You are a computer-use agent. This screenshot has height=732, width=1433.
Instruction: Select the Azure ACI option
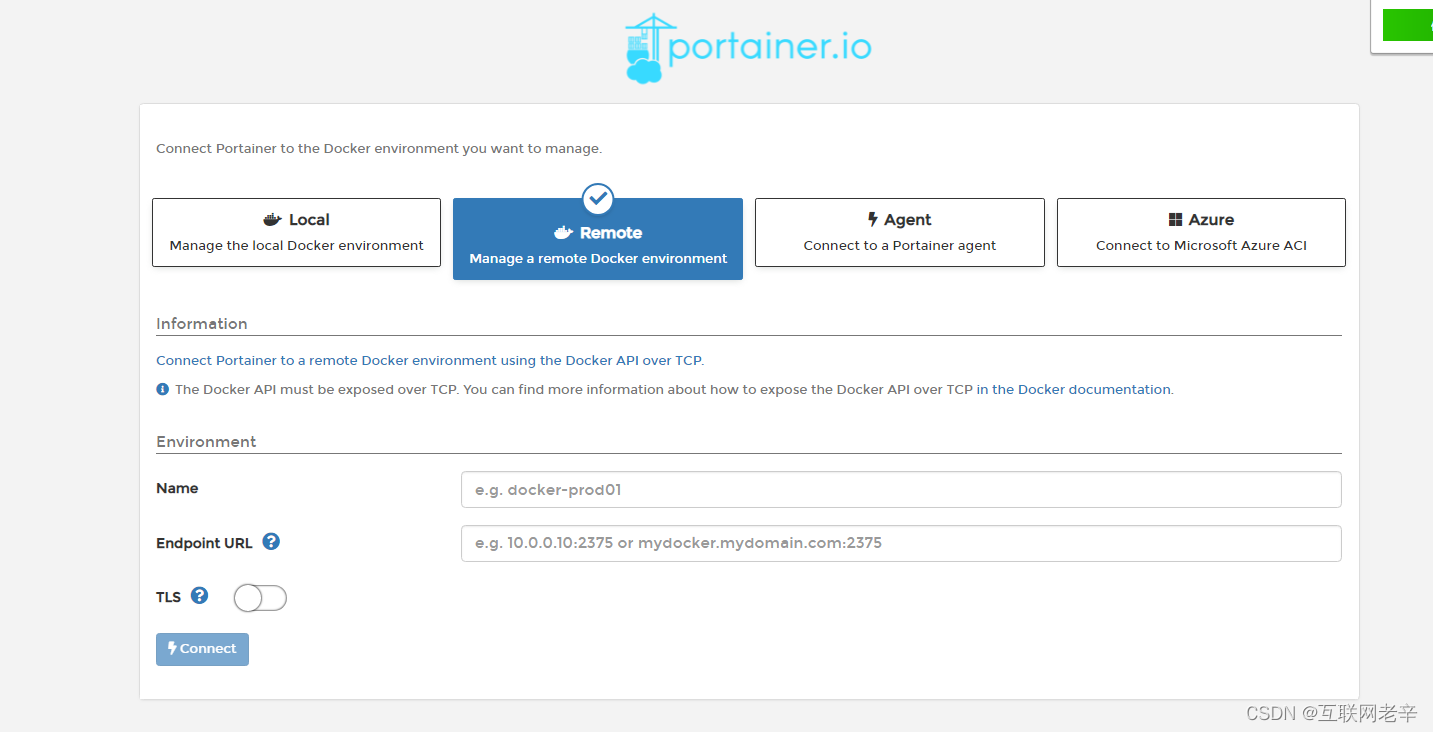(1201, 232)
